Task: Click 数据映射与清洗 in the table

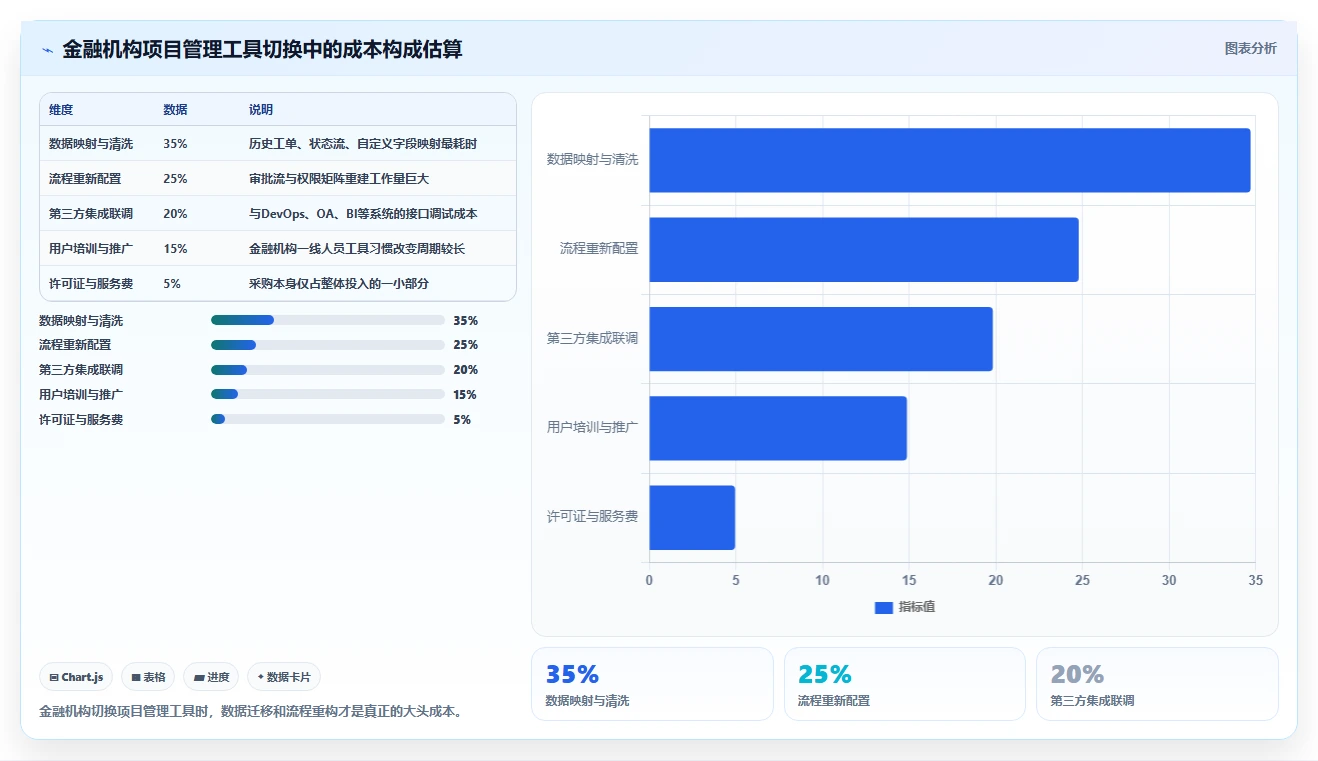Action: [x=91, y=144]
